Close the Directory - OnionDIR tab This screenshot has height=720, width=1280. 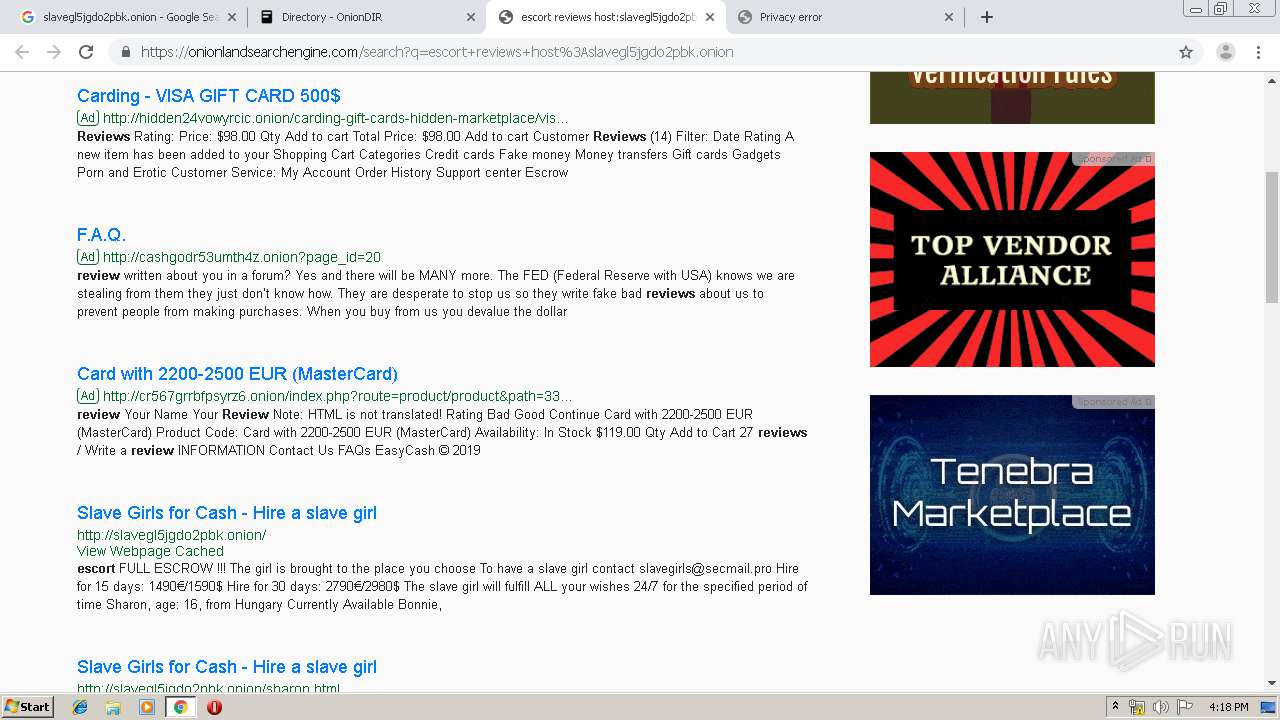[471, 17]
